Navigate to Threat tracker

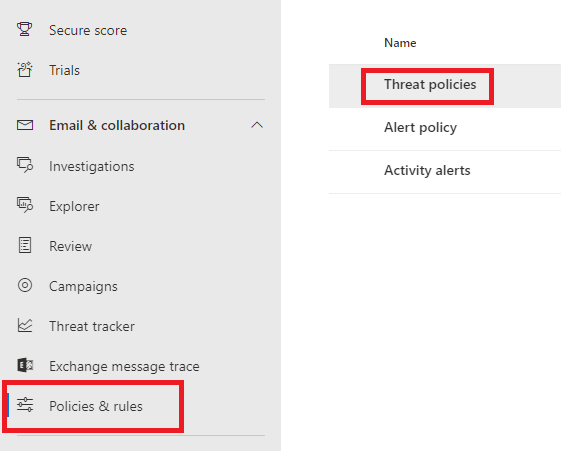[92, 326]
